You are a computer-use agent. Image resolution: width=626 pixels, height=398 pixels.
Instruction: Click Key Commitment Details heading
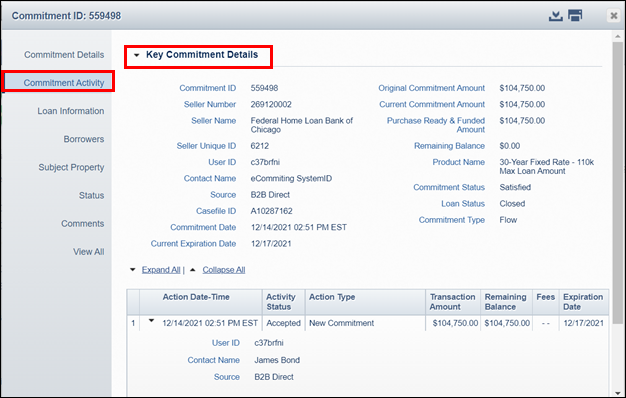pyautogui.click(x=202, y=55)
